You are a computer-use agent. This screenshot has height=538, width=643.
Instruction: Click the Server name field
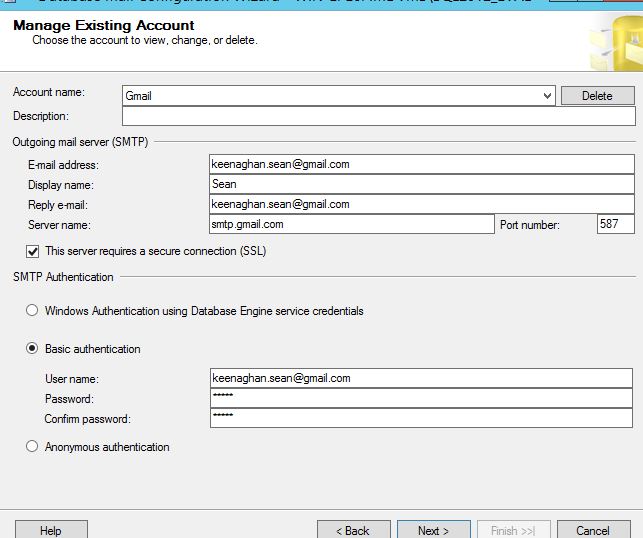click(x=351, y=224)
